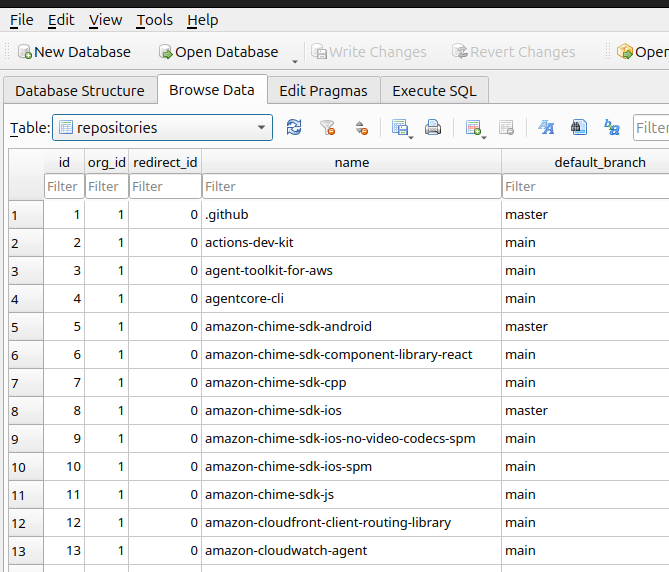Click the cell 'amazon-cloudwatch-agent'
The image size is (669, 572).
(x=352, y=551)
